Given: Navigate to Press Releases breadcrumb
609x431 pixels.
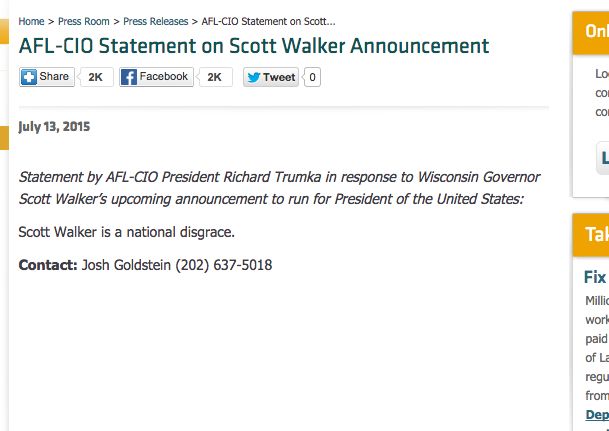Looking at the screenshot, I should [154, 21].
